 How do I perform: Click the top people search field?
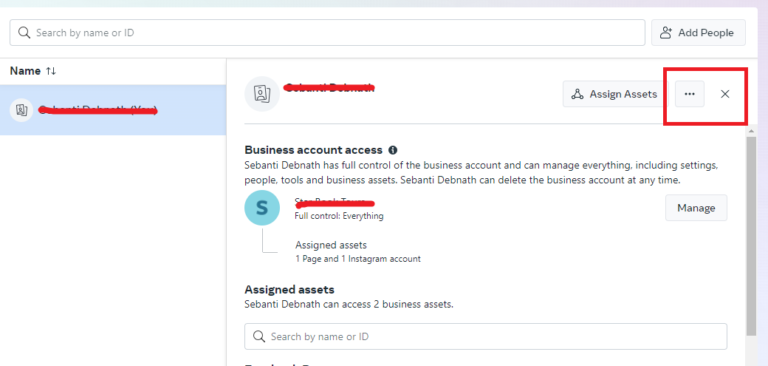tap(327, 33)
